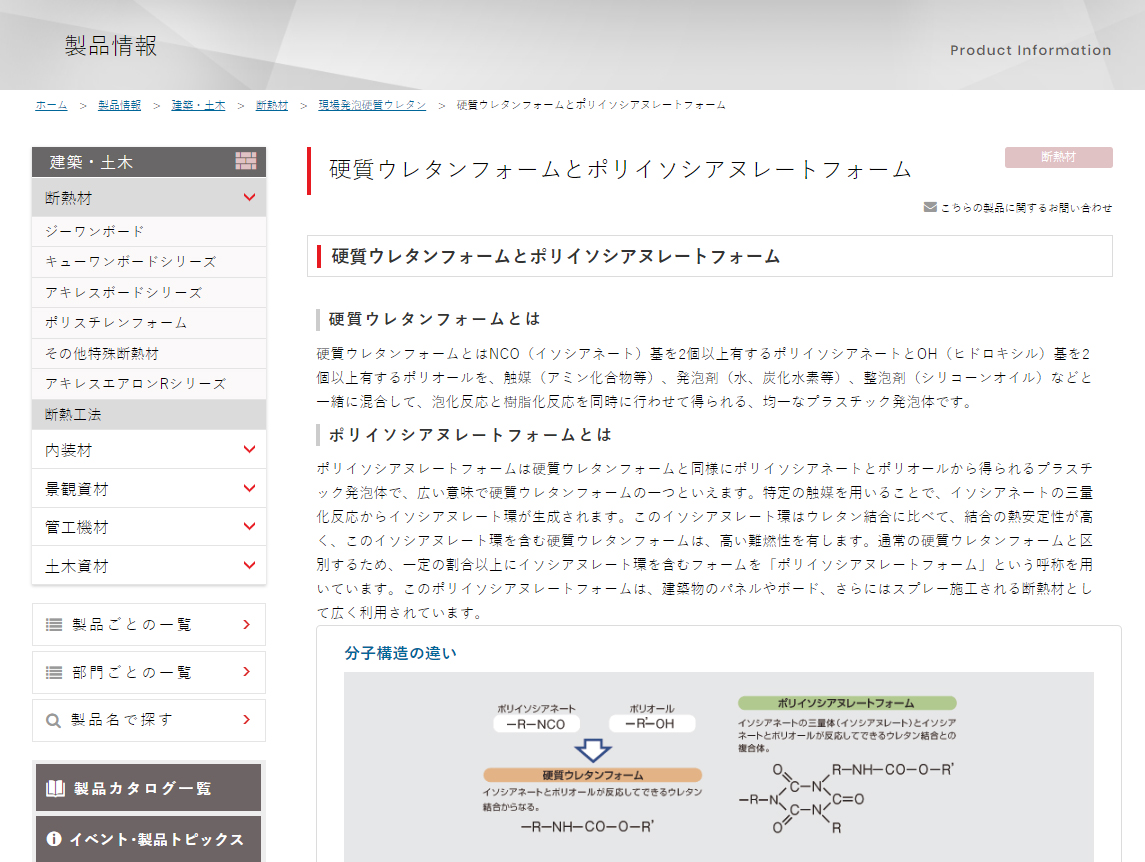Click the arrow on 製品ごとの一覧 button
Image resolution: width=1145 pixels, height=862 pixels.
[x=247, y=625]
